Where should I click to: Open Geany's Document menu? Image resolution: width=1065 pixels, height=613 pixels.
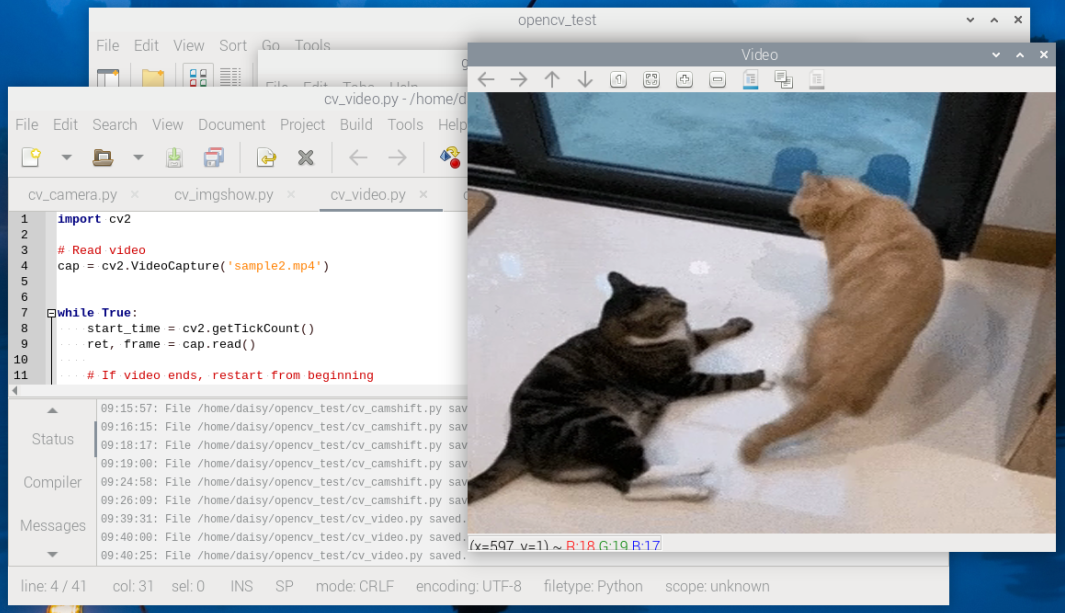coord(232,124)
